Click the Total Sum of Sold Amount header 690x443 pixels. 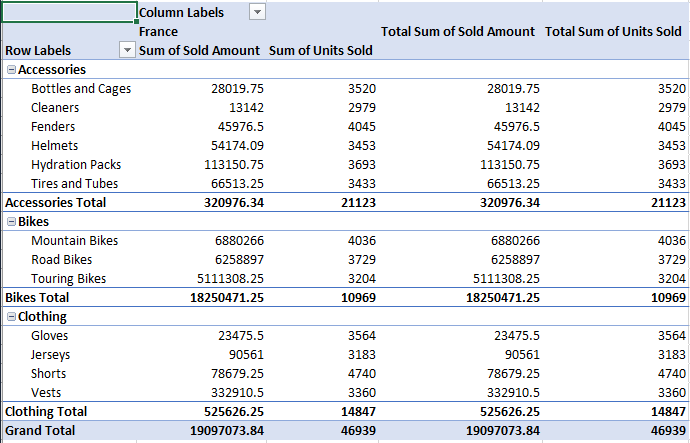[x=458, y=31]
